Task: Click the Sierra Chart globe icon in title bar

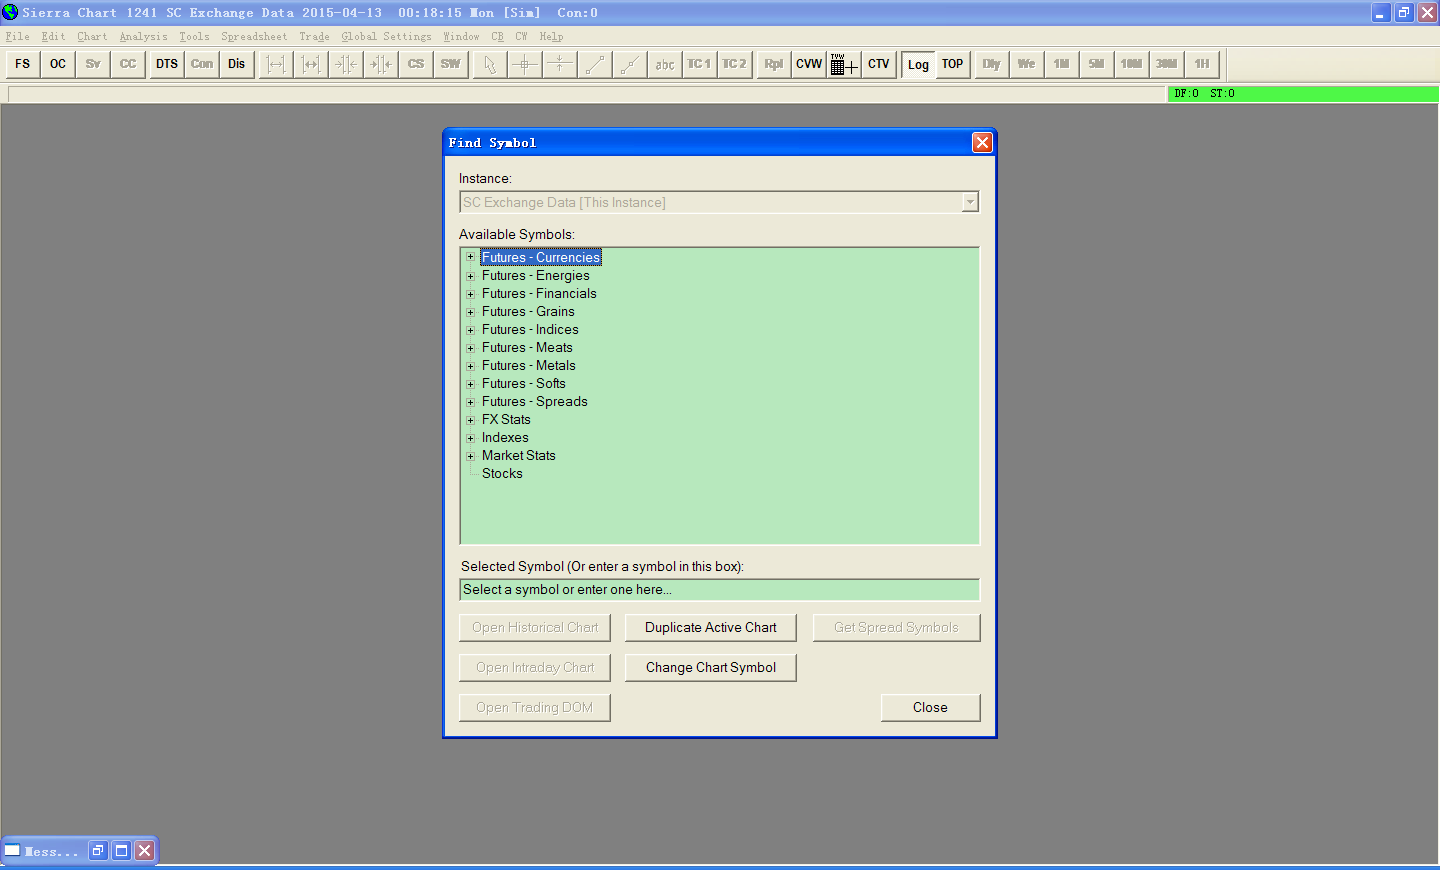Action: 10,12
